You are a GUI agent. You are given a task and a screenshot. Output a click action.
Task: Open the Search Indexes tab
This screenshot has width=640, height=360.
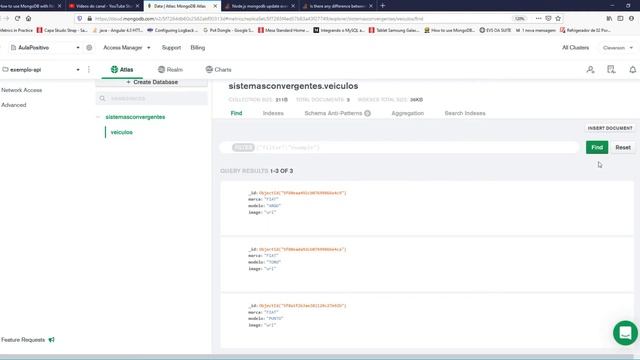[x=465, y=113]
